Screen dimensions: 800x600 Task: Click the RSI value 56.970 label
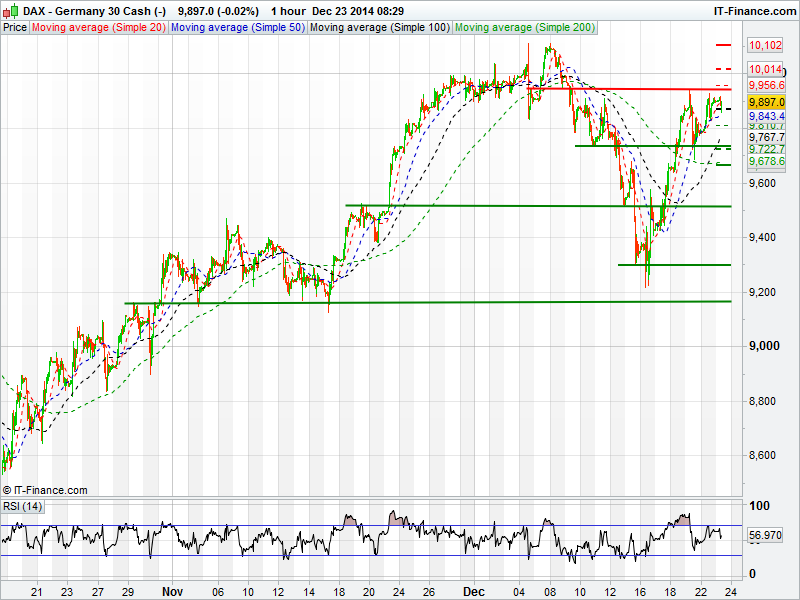pyautogui.click(x=767, y=536)
